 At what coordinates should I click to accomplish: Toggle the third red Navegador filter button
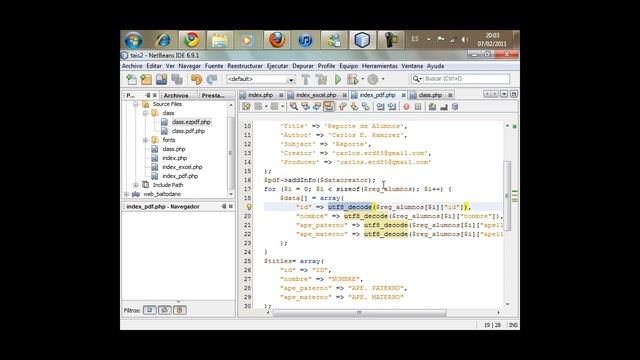(180, 310)
